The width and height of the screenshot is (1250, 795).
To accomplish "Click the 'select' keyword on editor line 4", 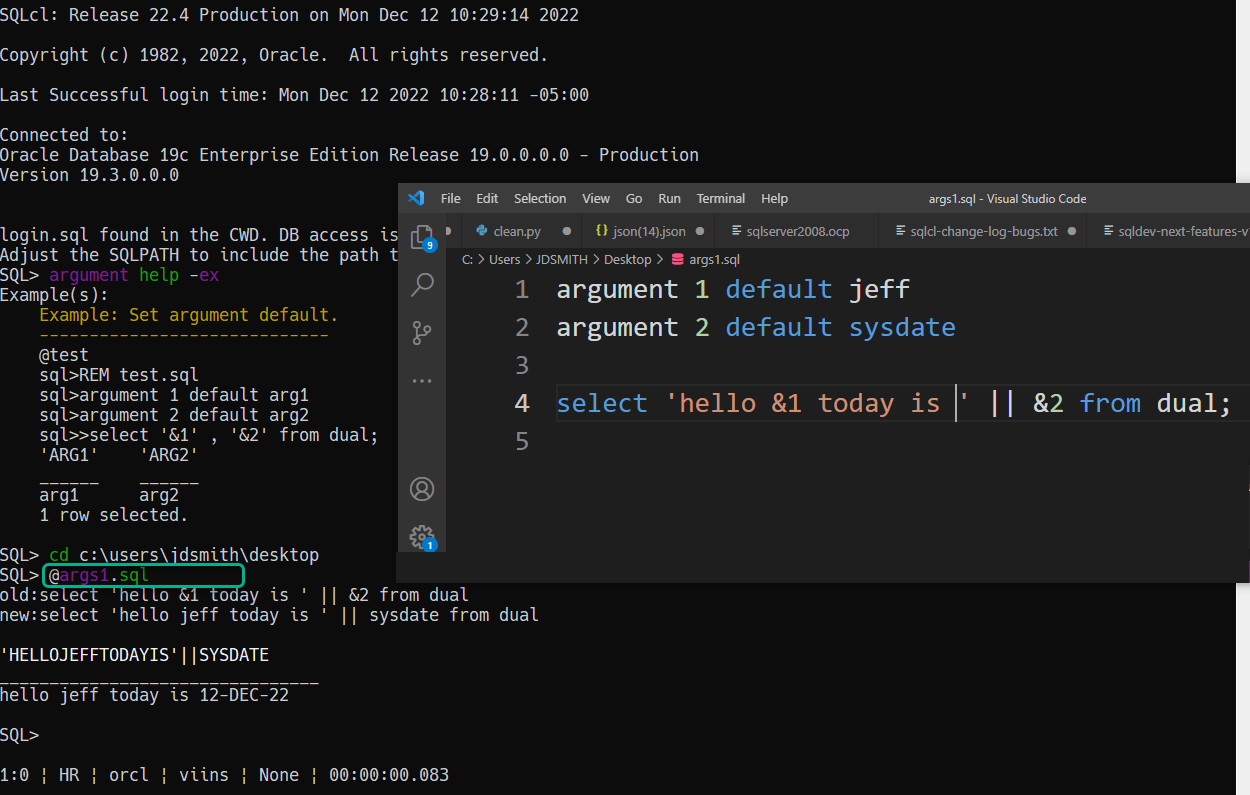I will [x=602, y=404].
